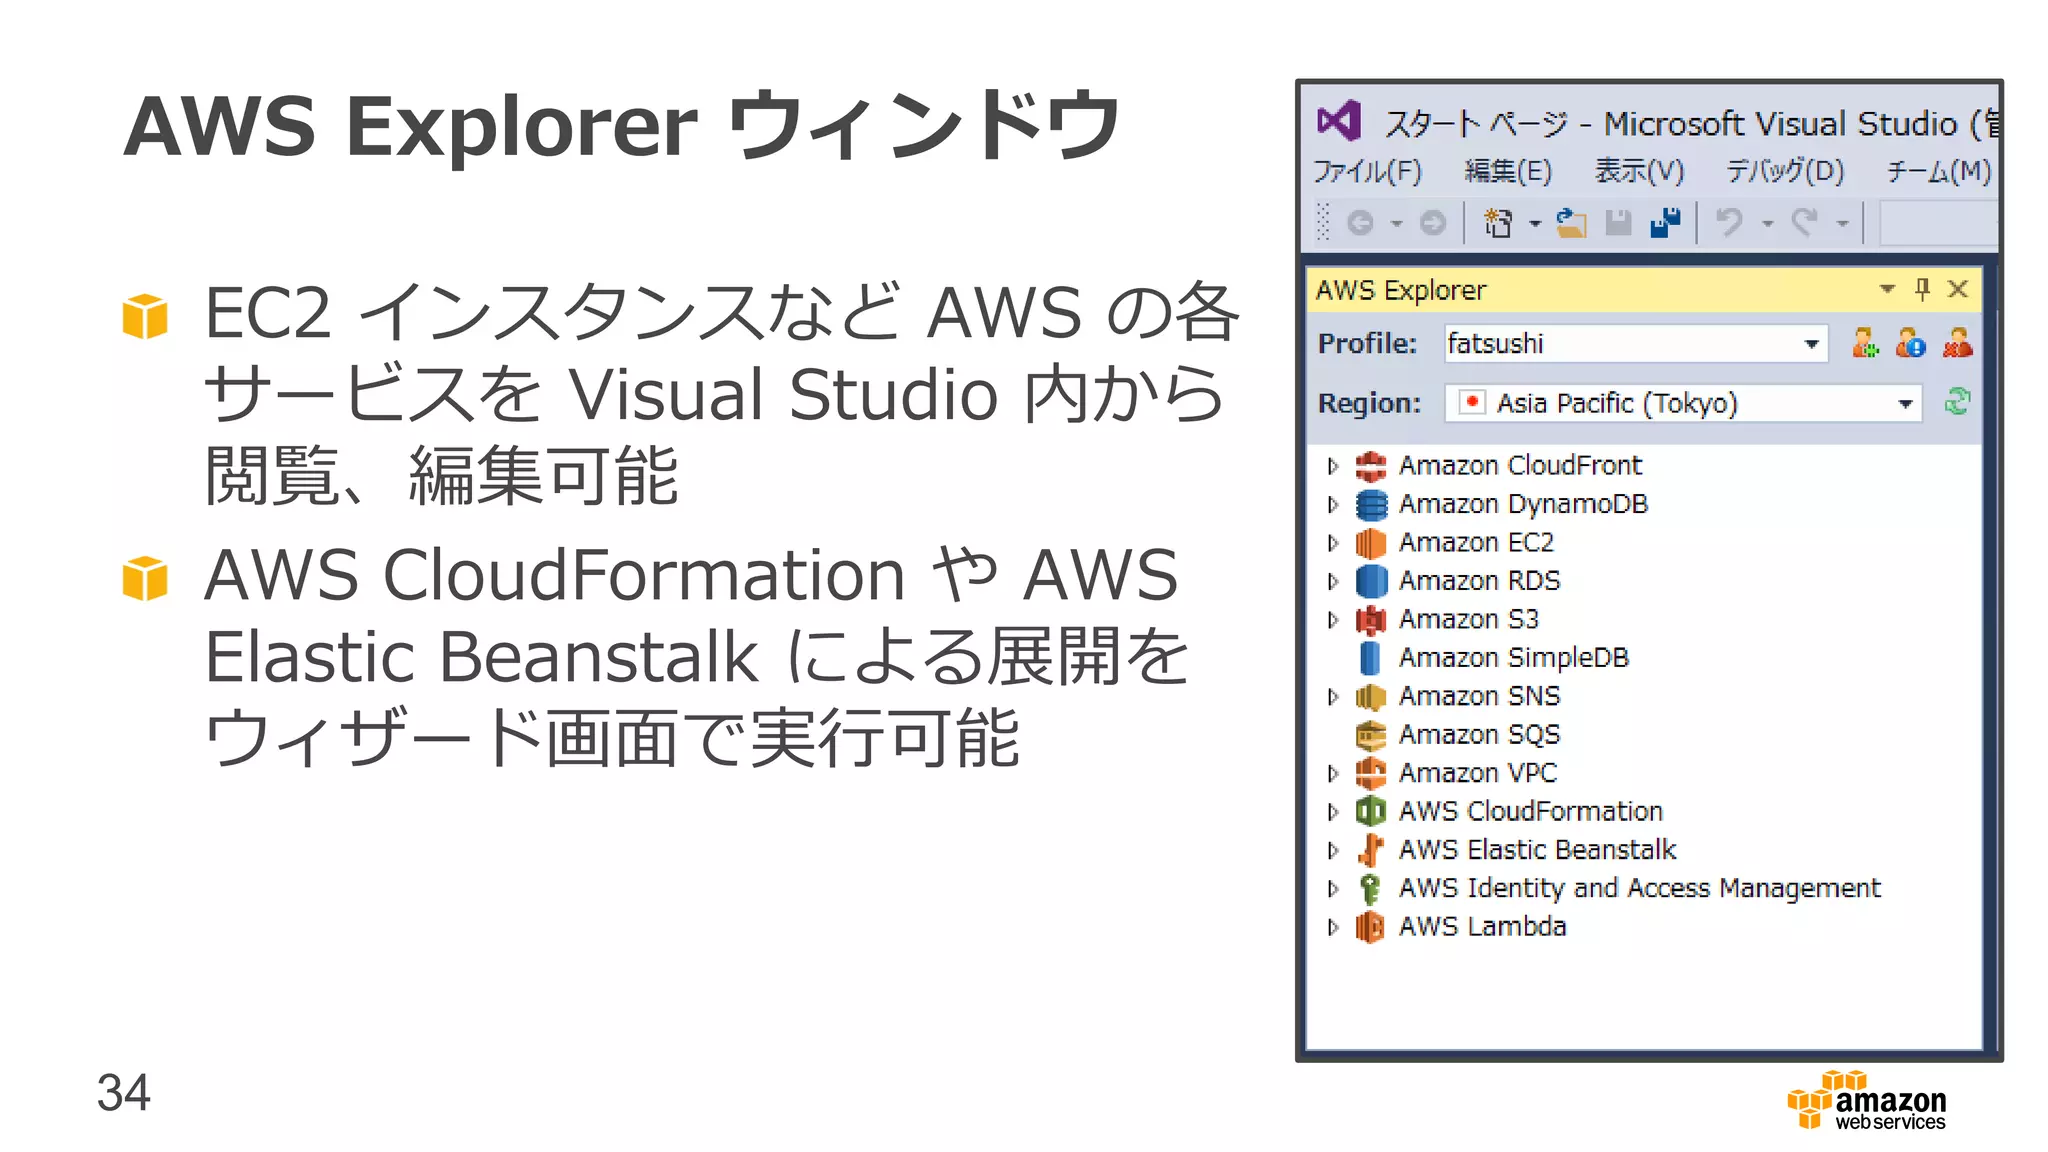Click the Navigate Backward toolbar icon
Screen dimensions: 2048x1152
click(x=1360, y=223)
